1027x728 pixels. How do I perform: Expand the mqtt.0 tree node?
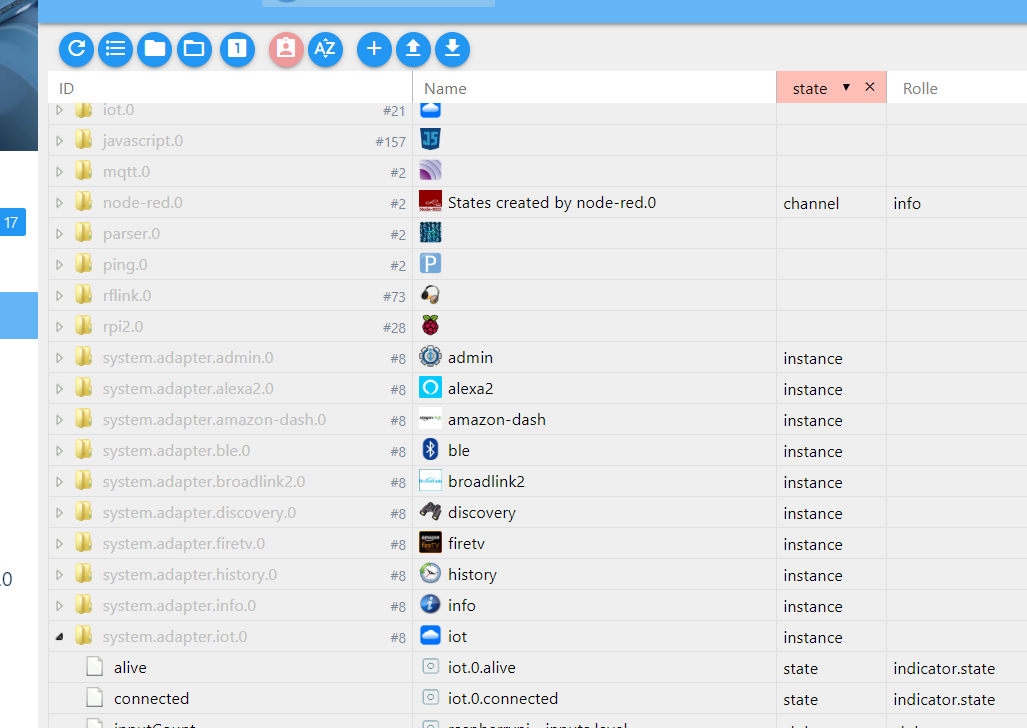tap(60, 172)
